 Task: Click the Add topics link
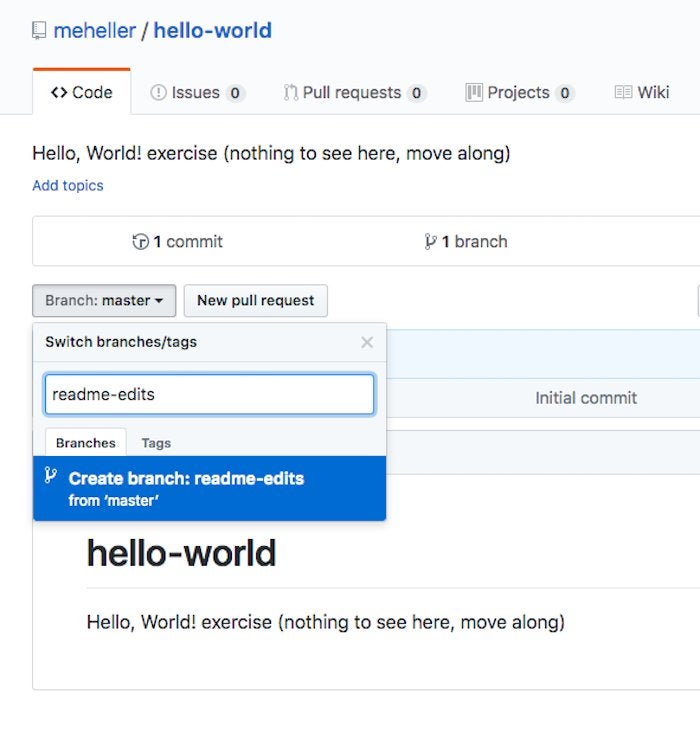pos(68,185)
